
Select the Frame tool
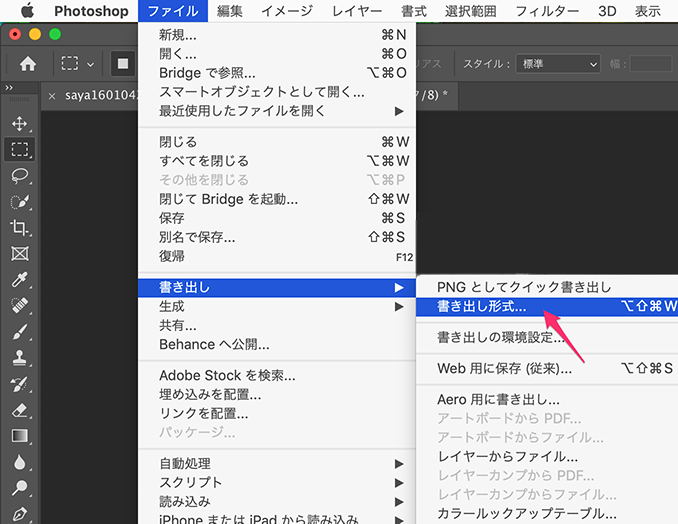(19, 254)
